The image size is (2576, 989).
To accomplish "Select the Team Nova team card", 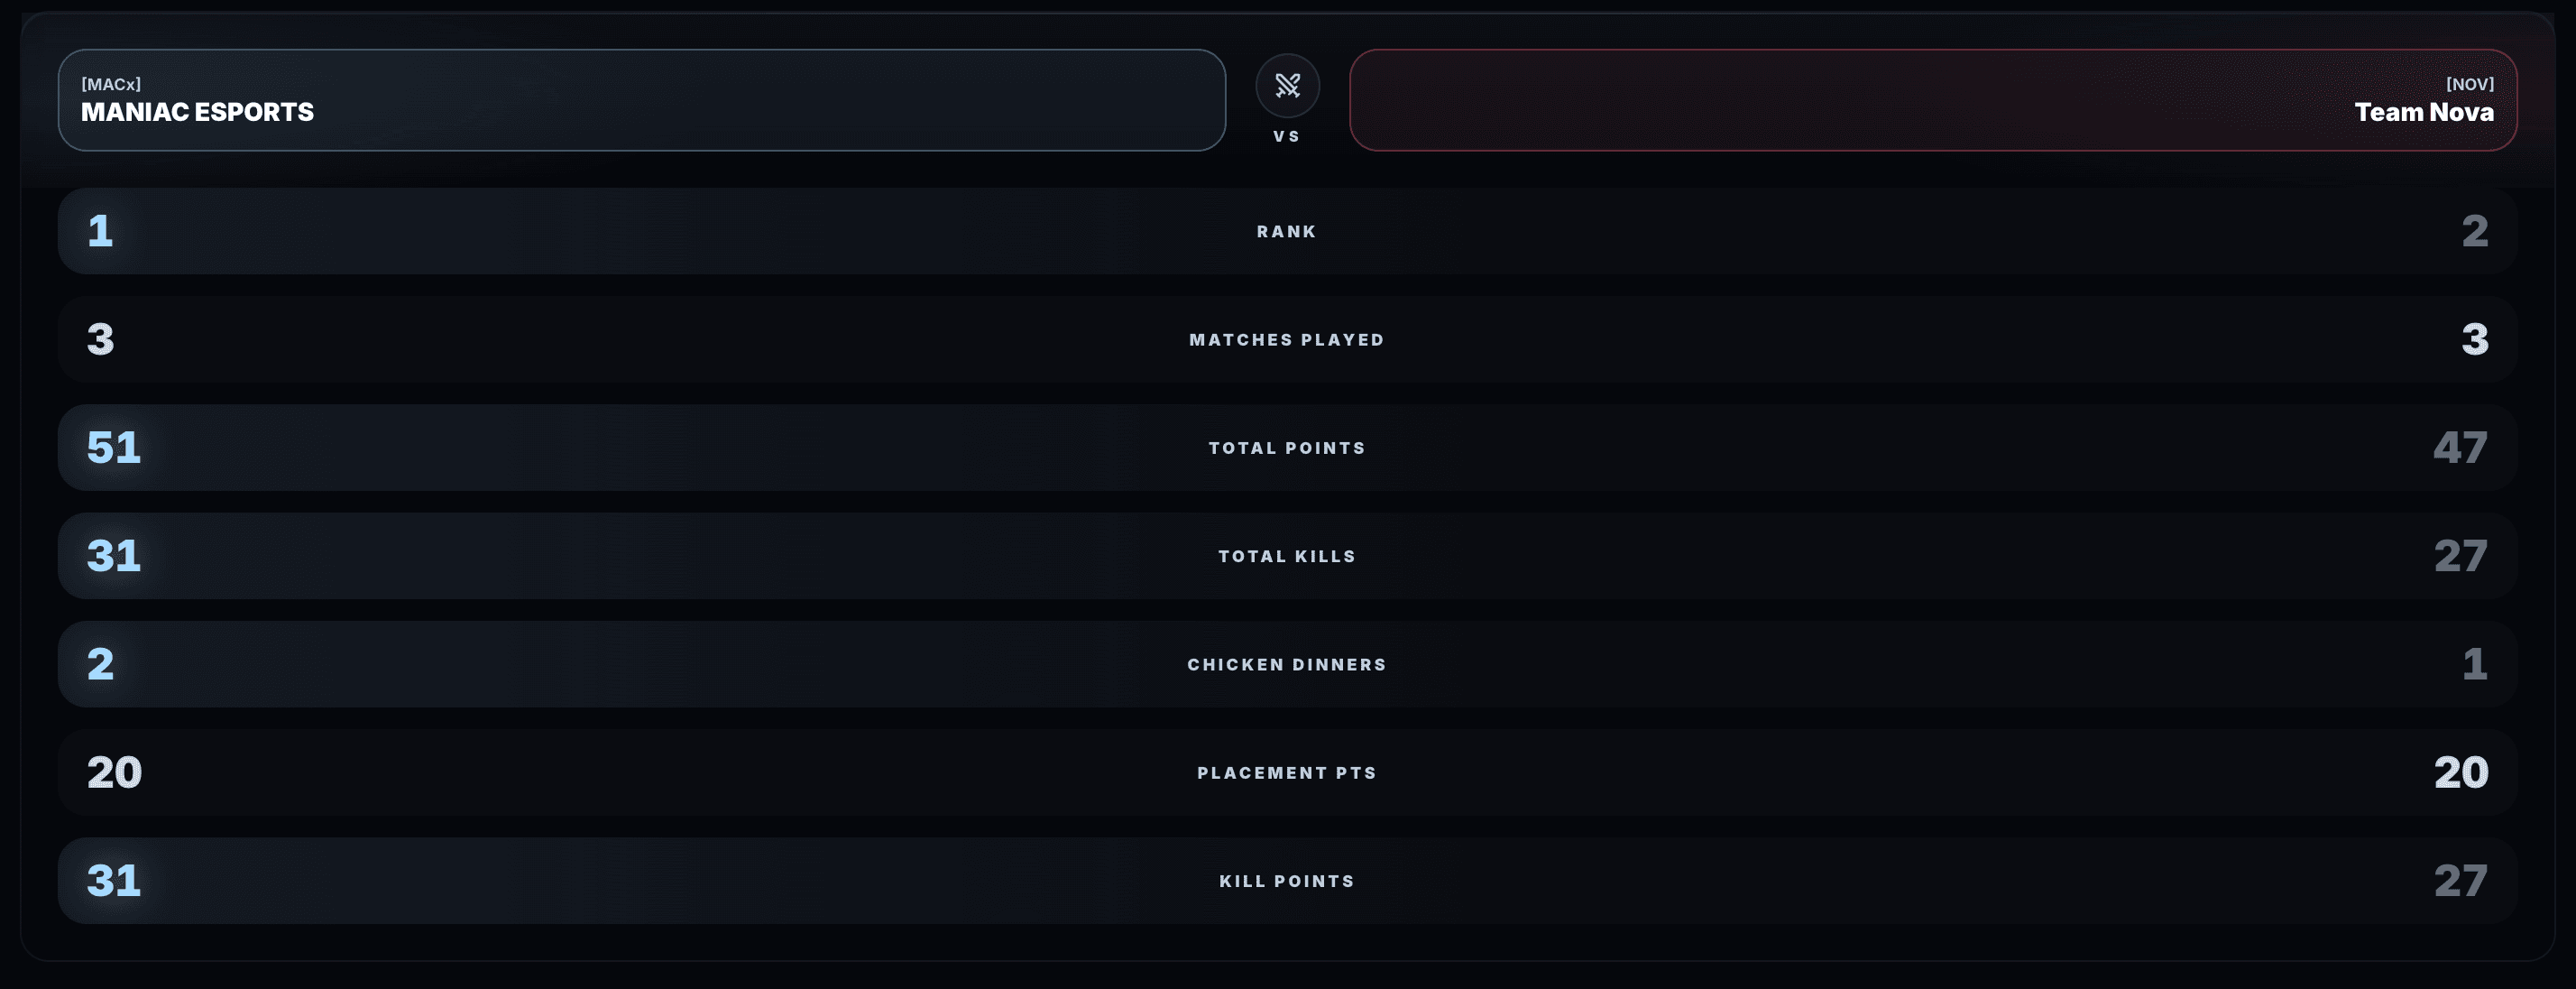I will 1932,100.
